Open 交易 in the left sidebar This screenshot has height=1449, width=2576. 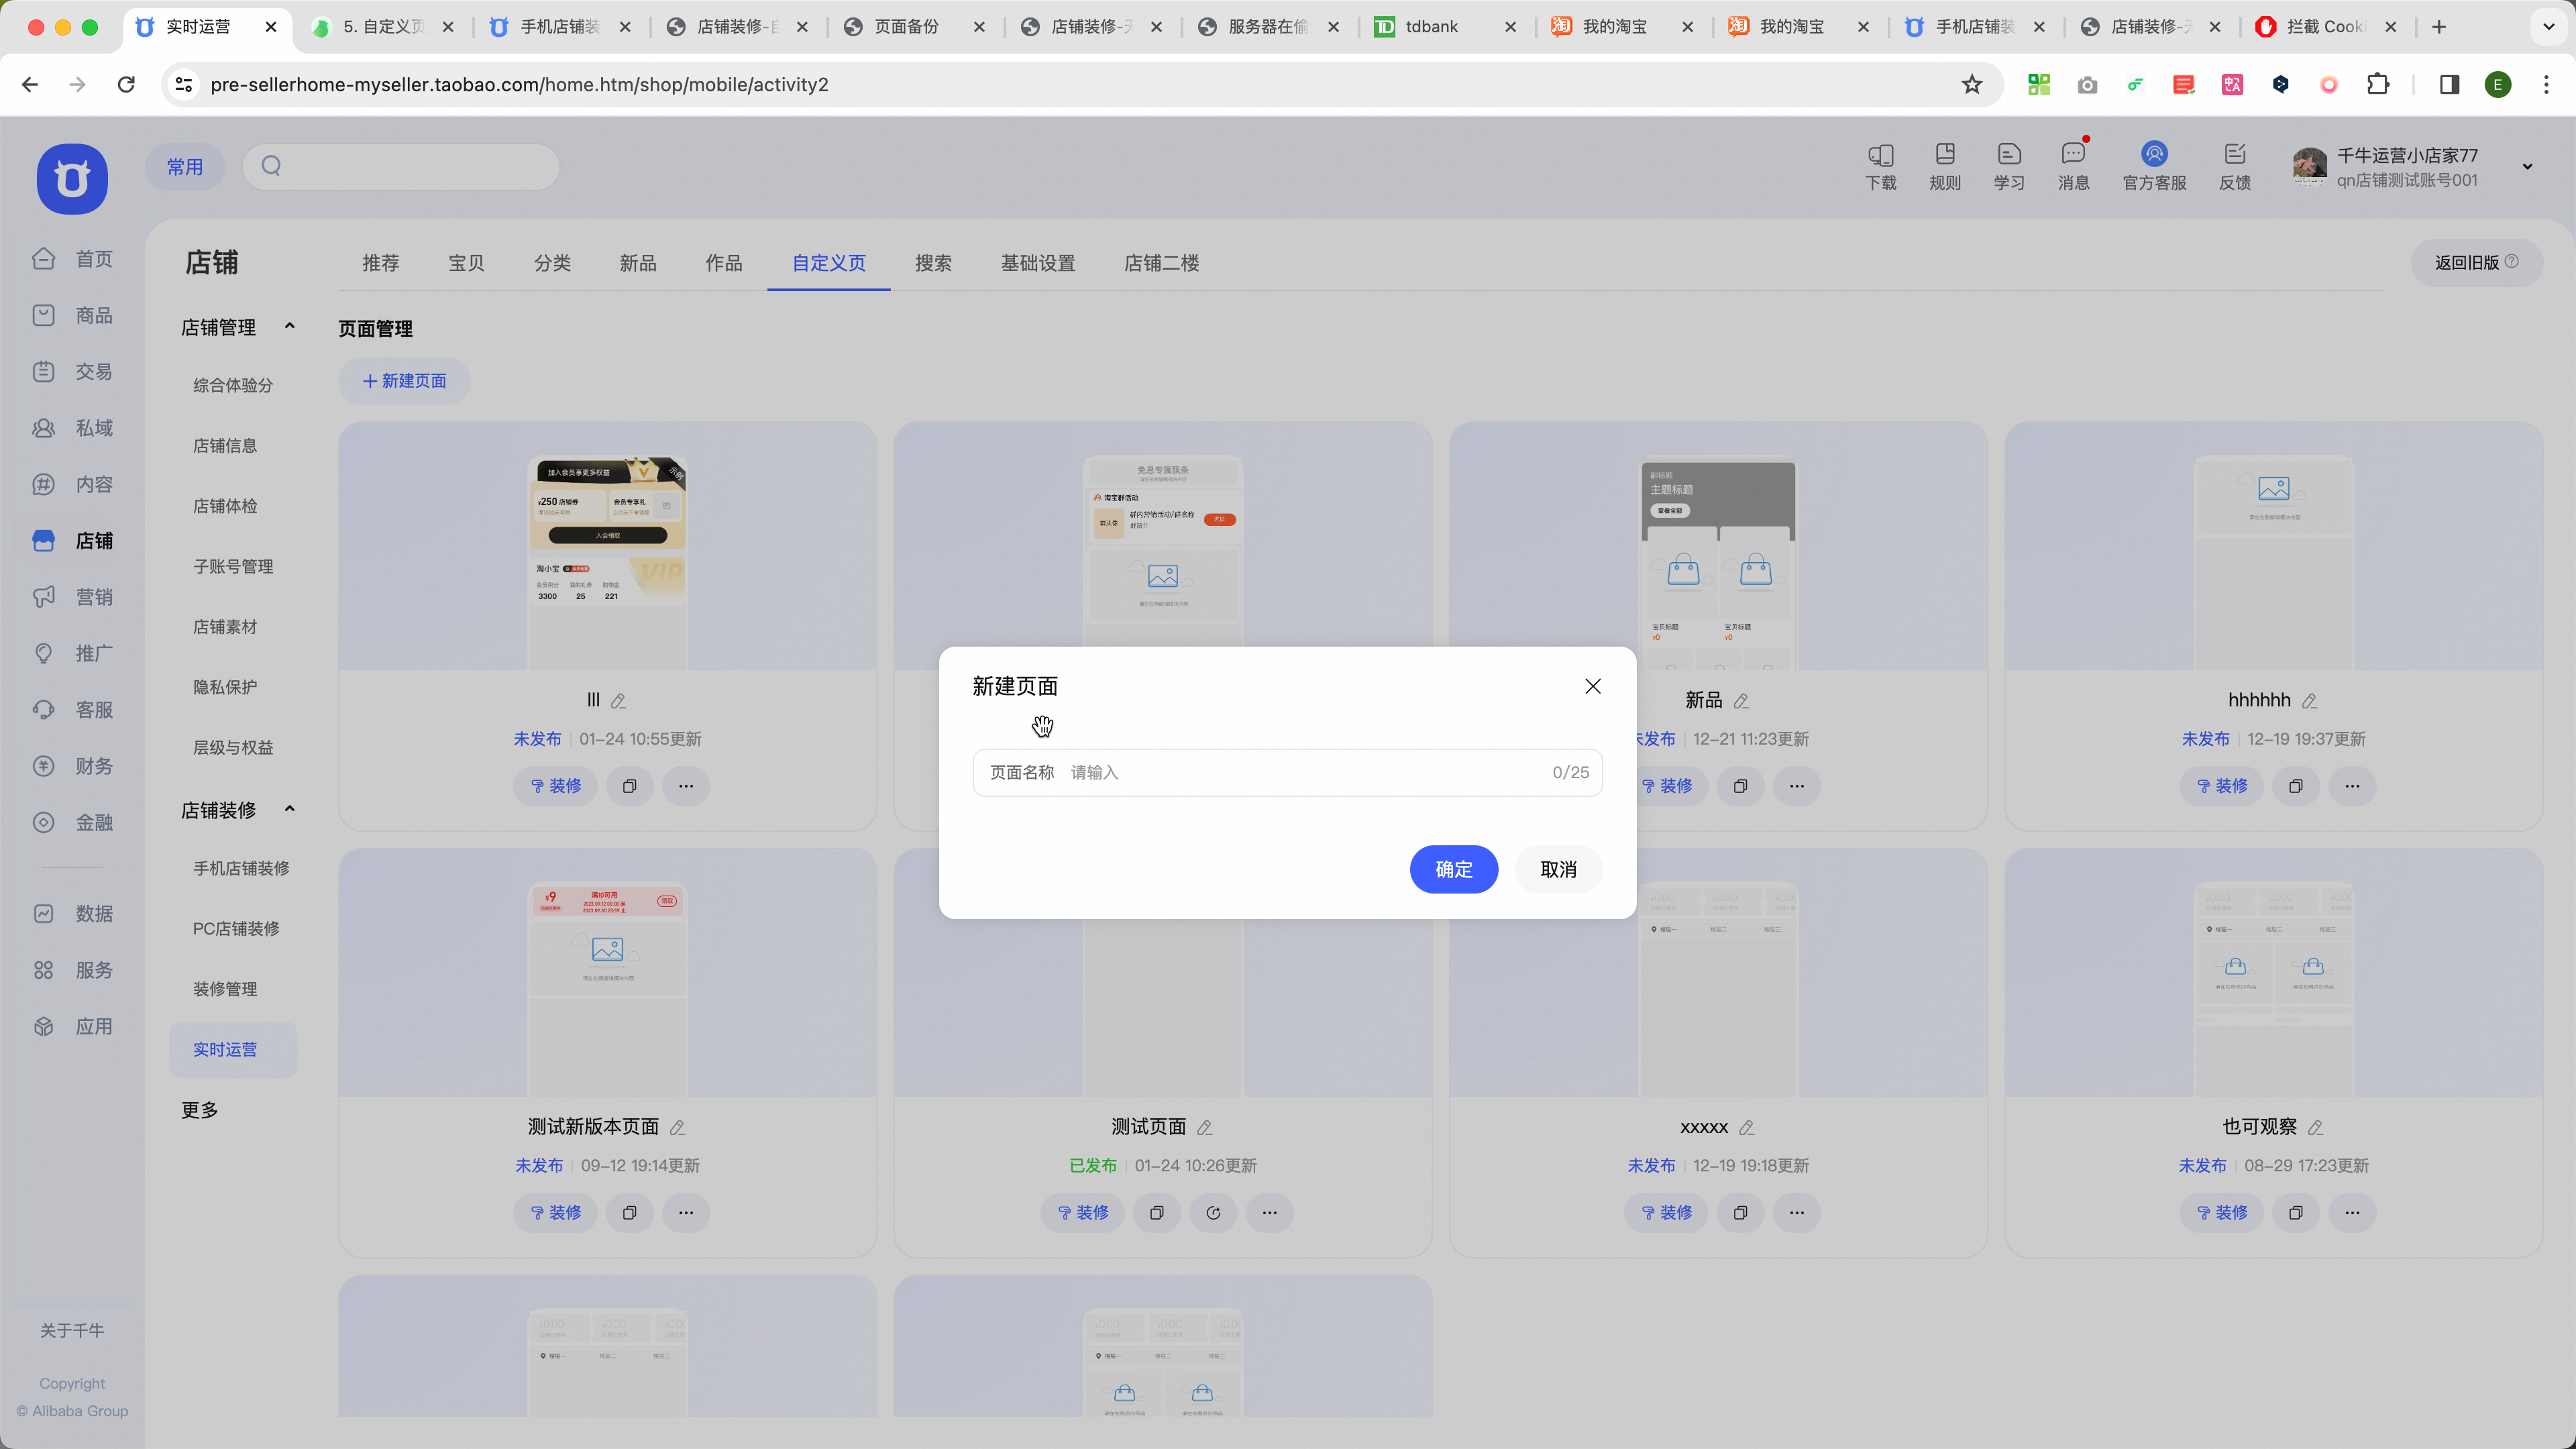pos(72,371)
